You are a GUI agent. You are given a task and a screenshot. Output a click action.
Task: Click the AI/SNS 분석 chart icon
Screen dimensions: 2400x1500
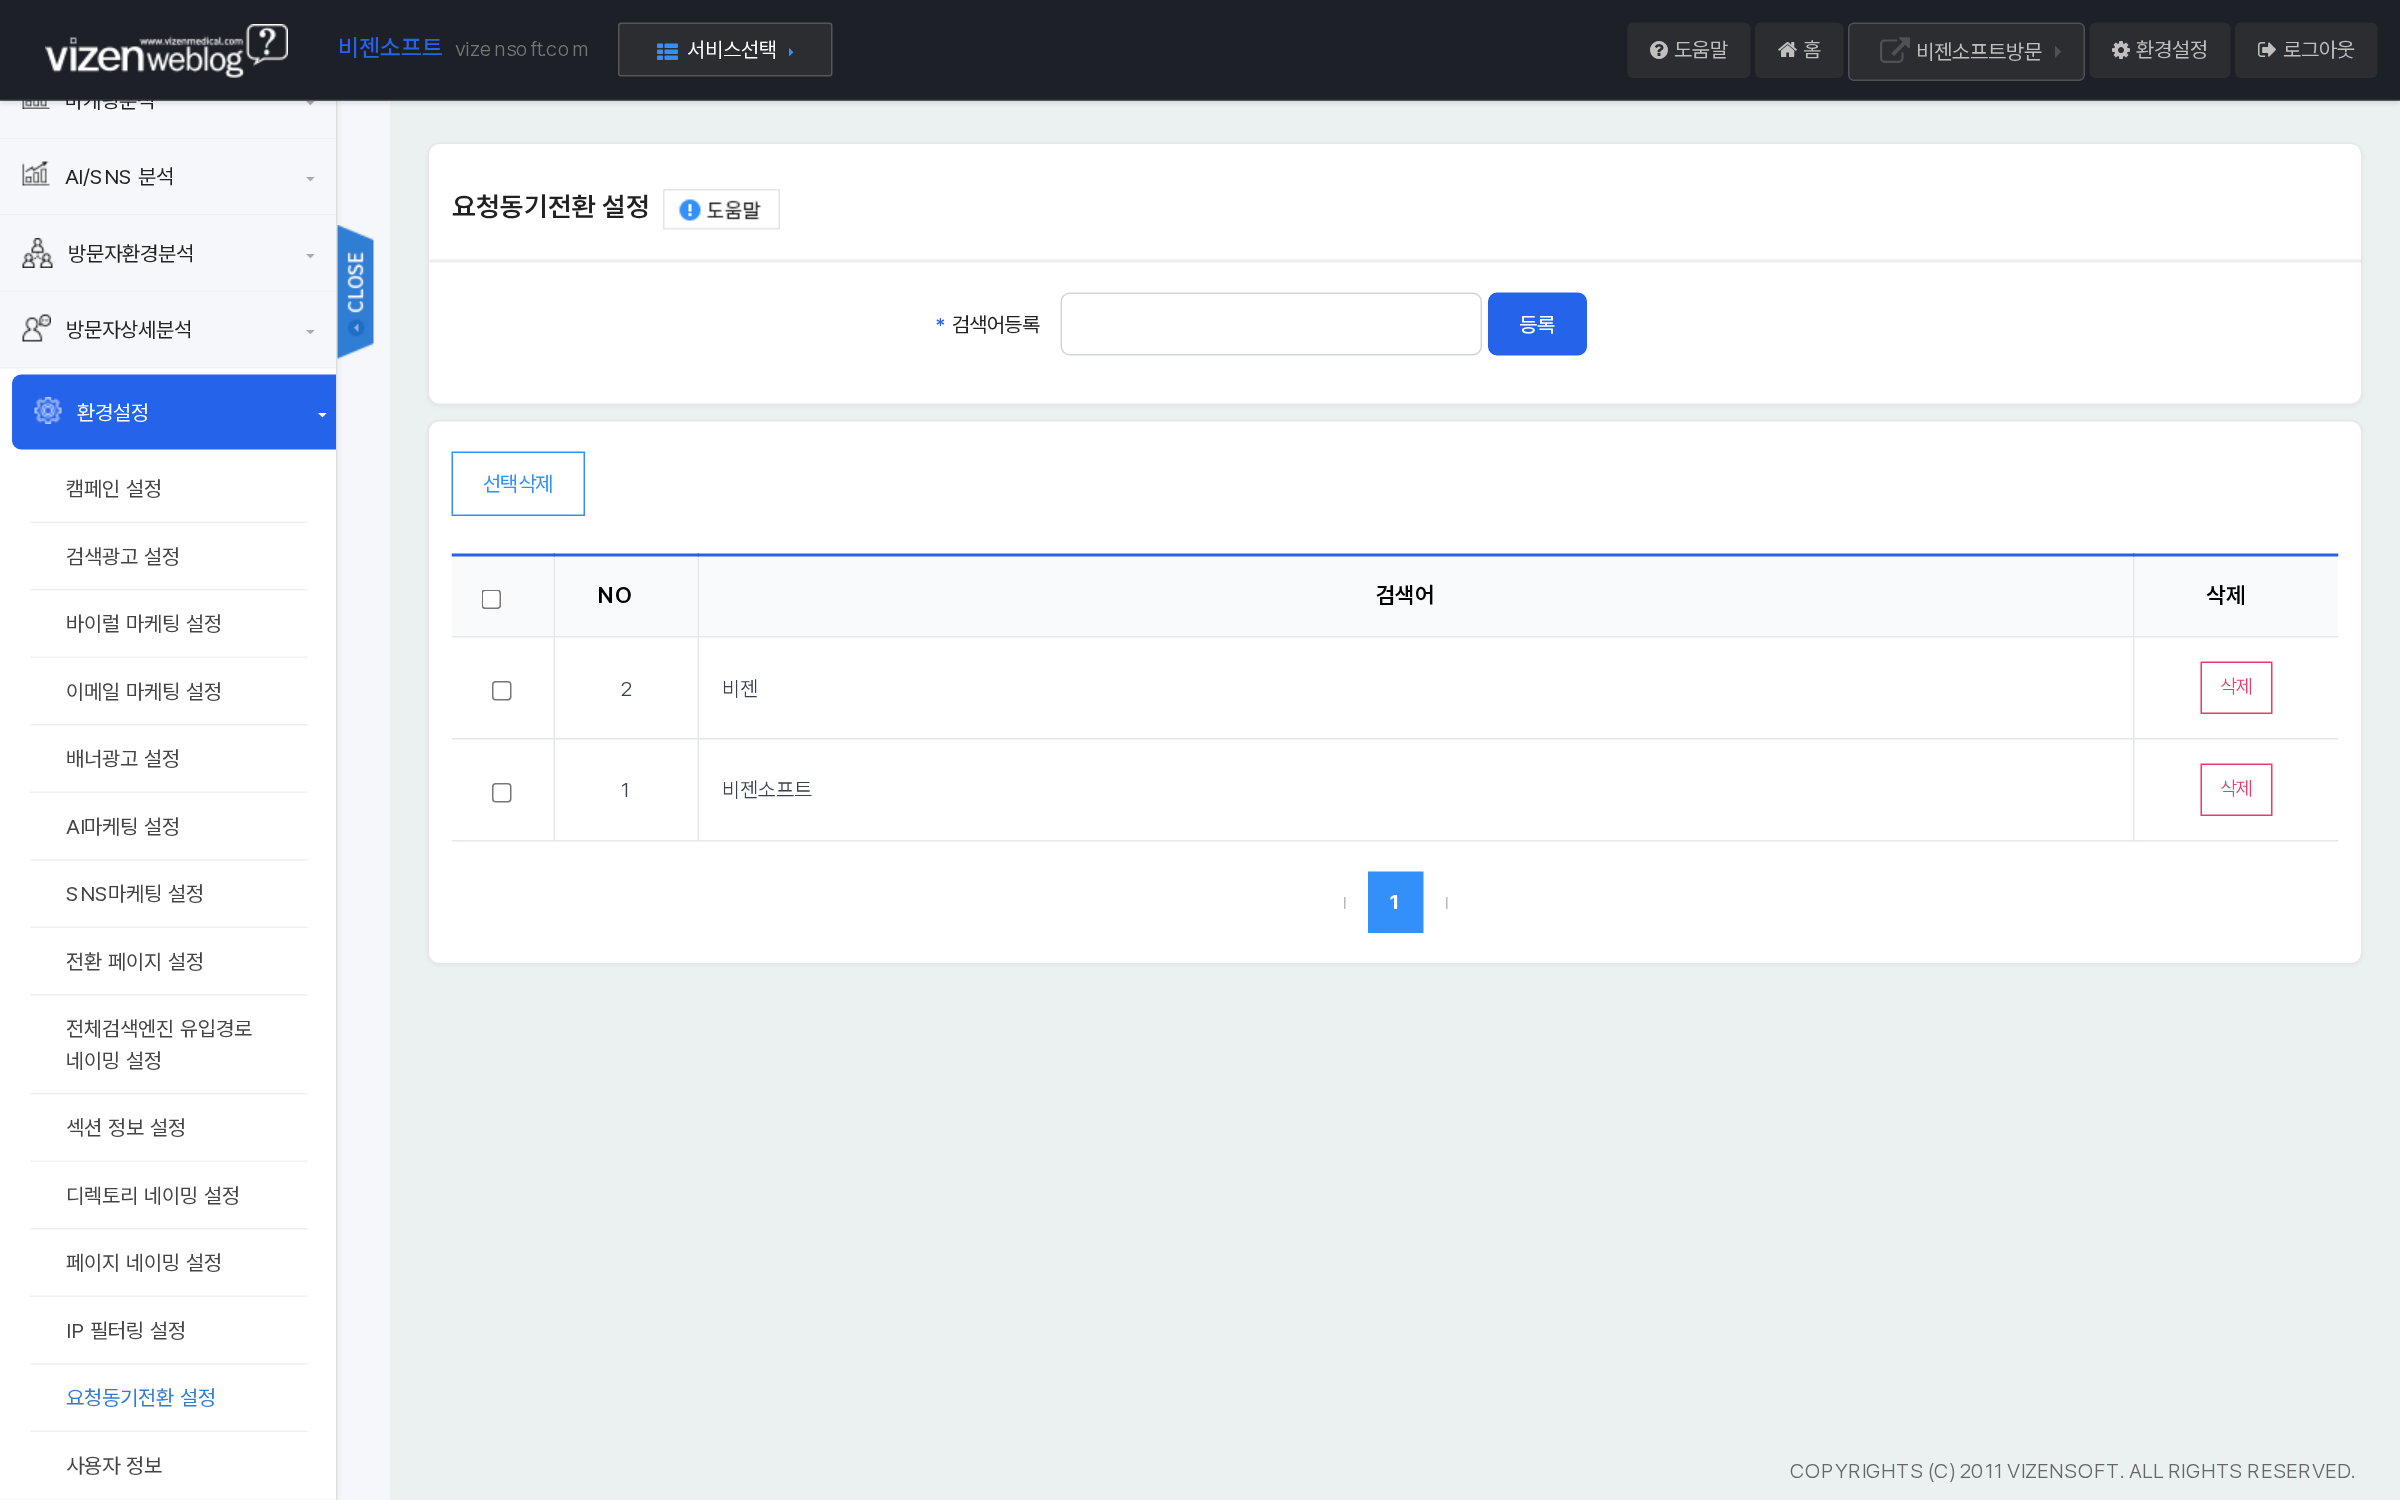pos(35,174)
